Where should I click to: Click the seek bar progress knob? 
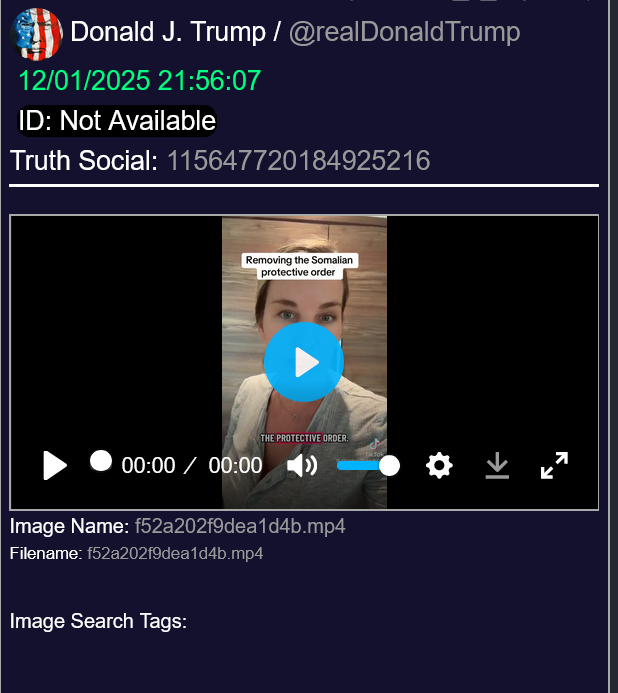pos(100,461)
